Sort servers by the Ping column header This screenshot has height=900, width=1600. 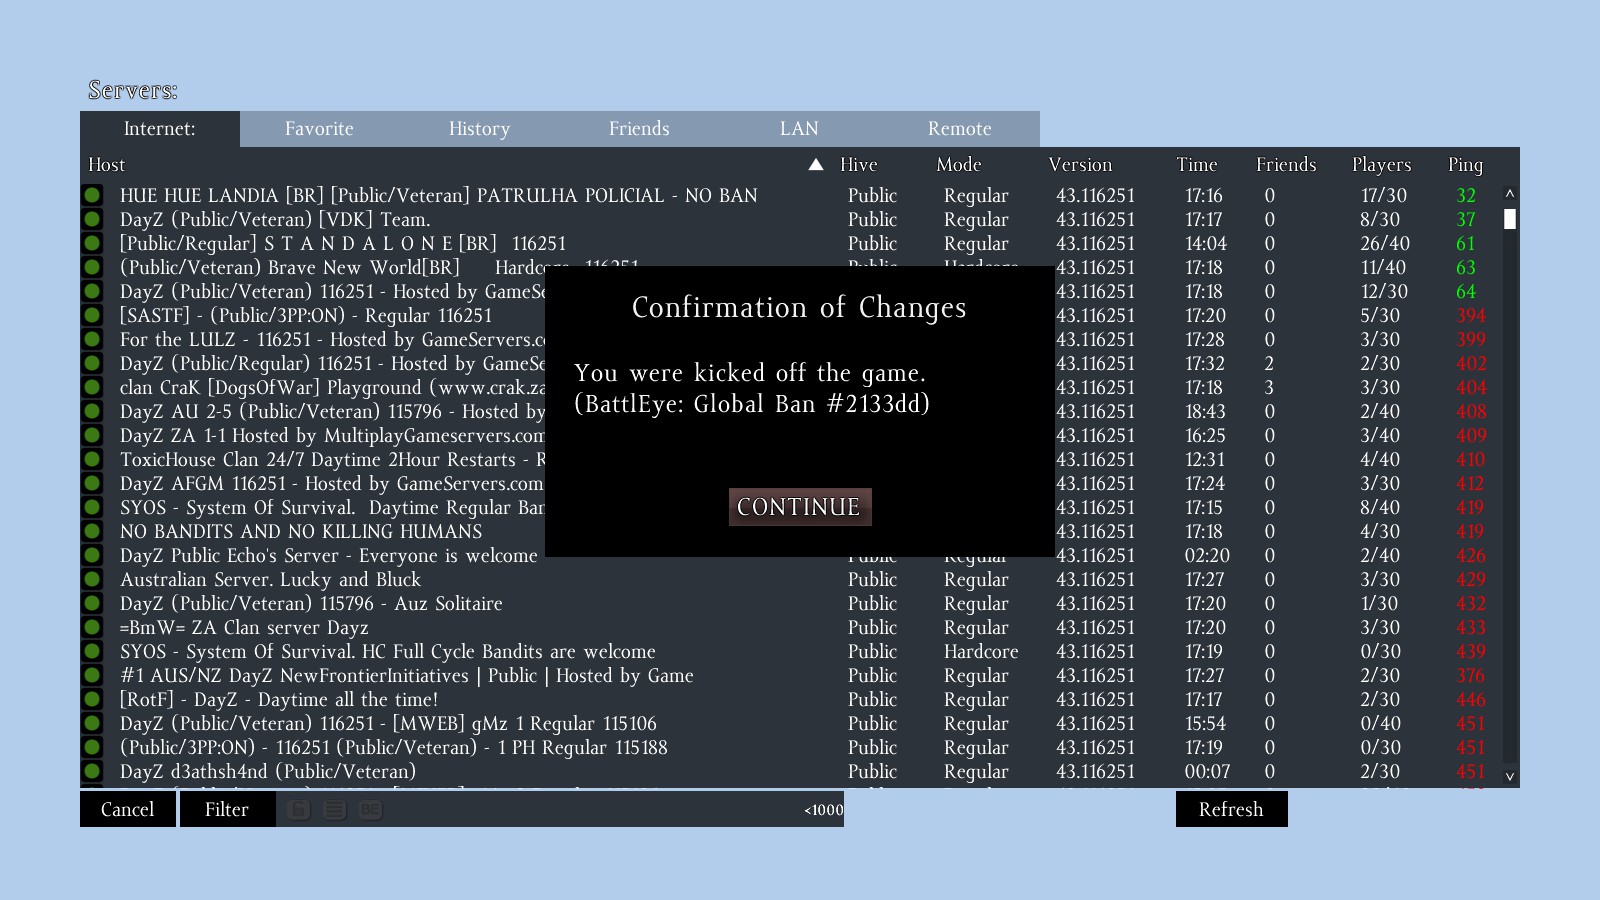click(x=1465, y=165)
